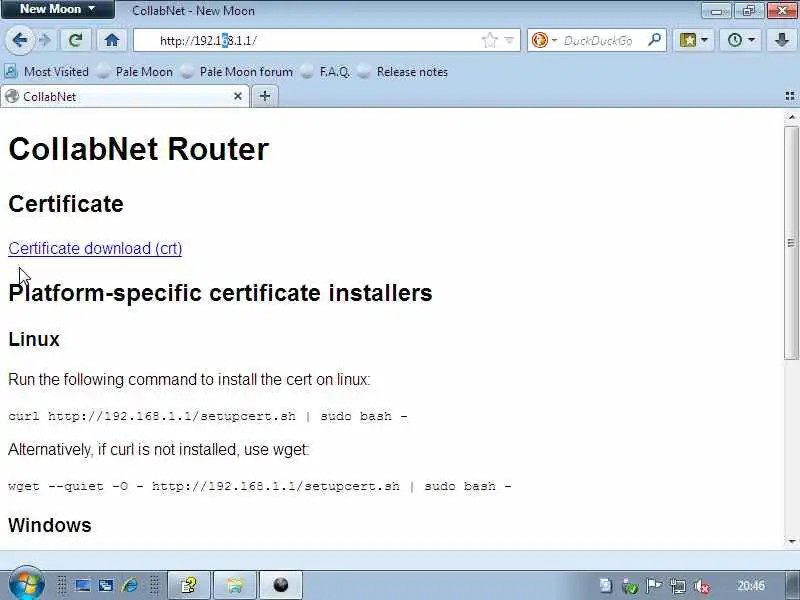Open the Pale Moon forum bookmark
The width and height of the screenshot is (800, 600).
point(237,72)
